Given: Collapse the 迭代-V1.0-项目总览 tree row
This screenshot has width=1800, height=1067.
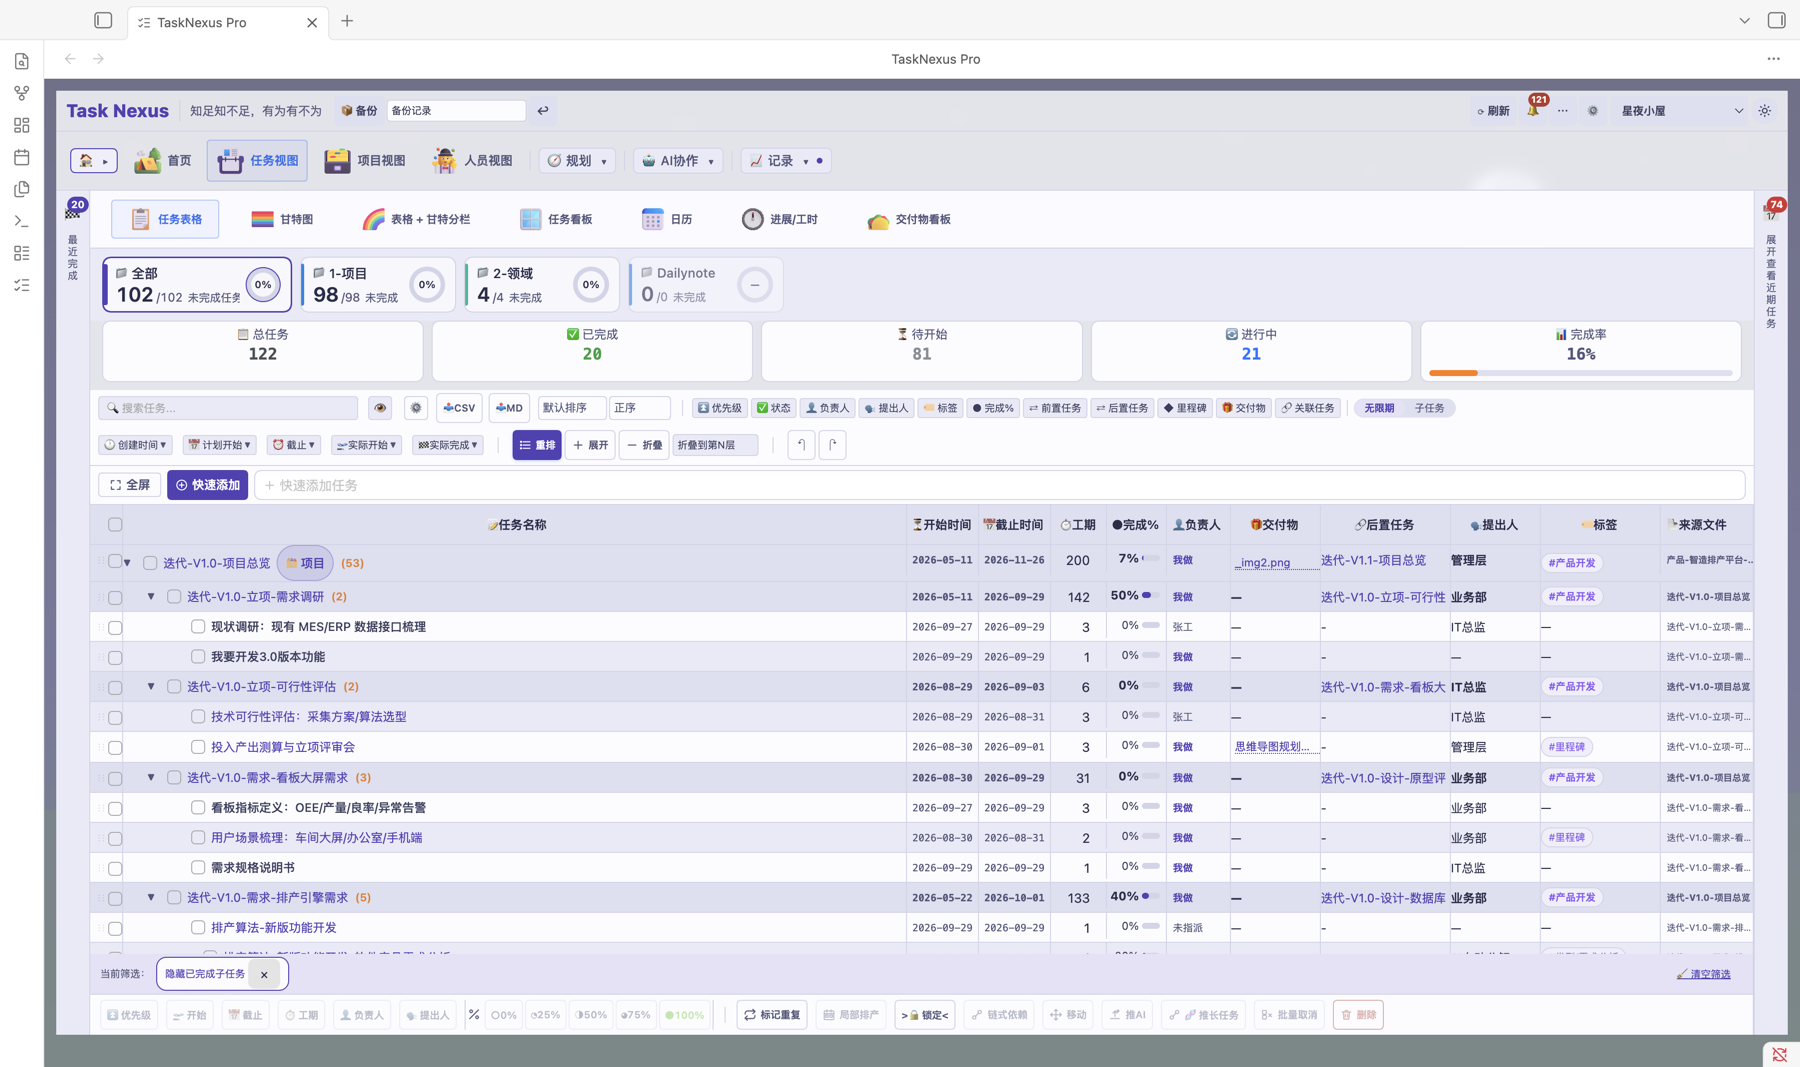Looking at the screenshot, I should pos(128,563).
